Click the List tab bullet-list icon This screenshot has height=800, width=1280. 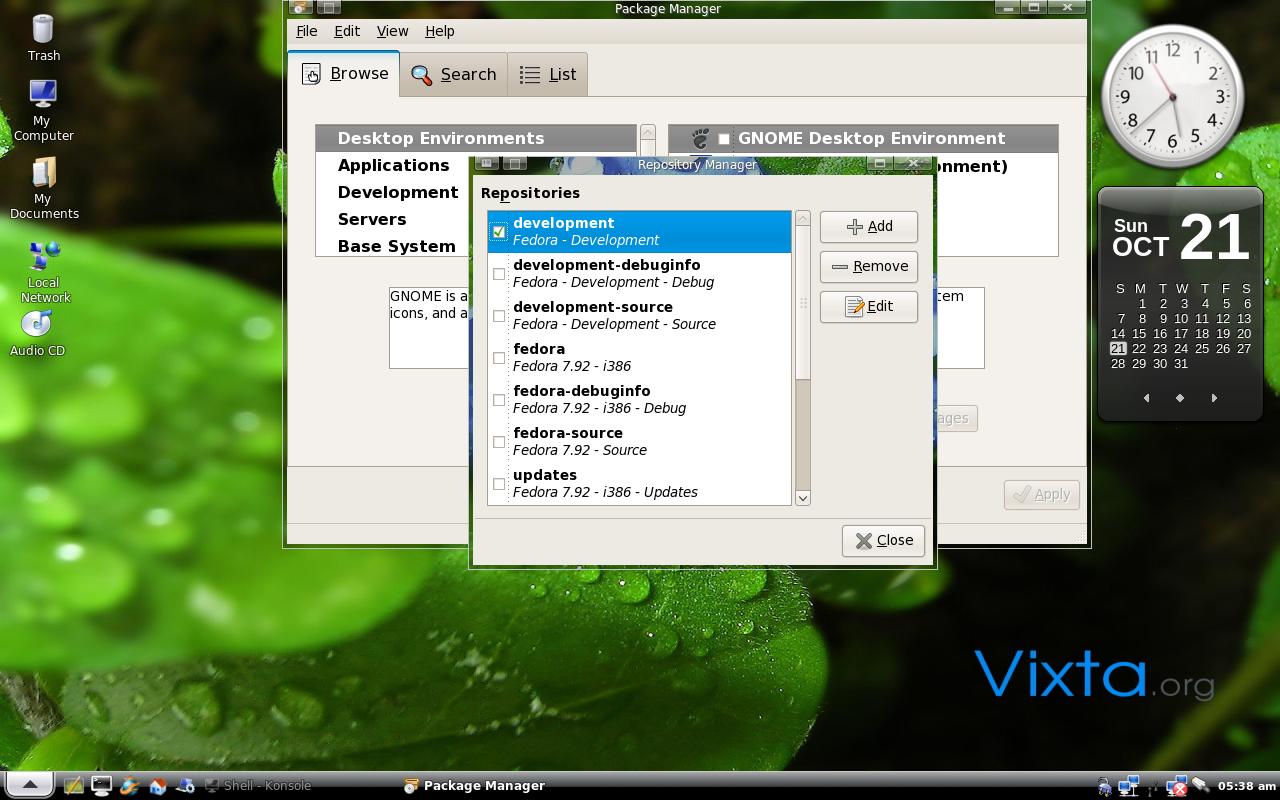click(x=530, y=75)
